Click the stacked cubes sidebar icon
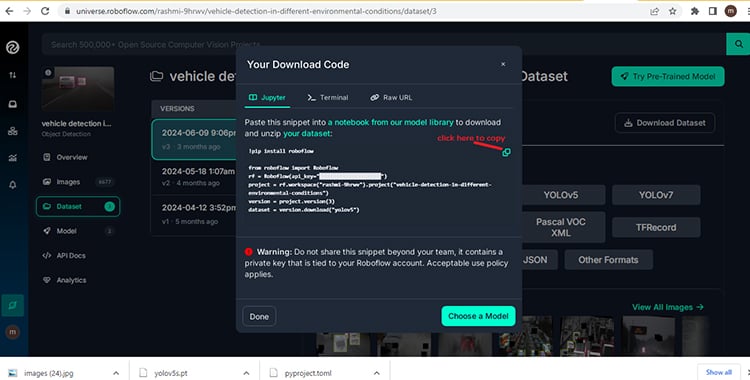This screenshot has width=750, height=380. coord(12,131)
